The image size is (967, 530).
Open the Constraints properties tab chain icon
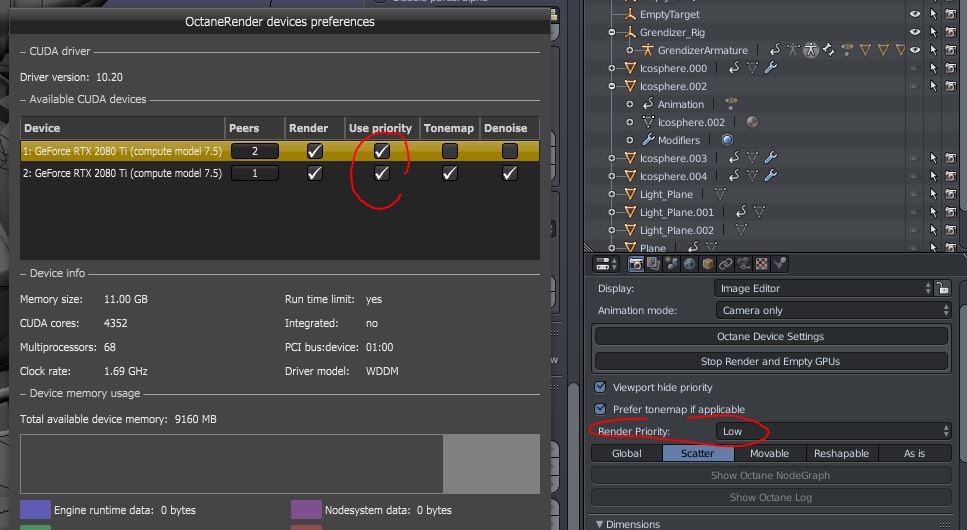tap(726, 264)
